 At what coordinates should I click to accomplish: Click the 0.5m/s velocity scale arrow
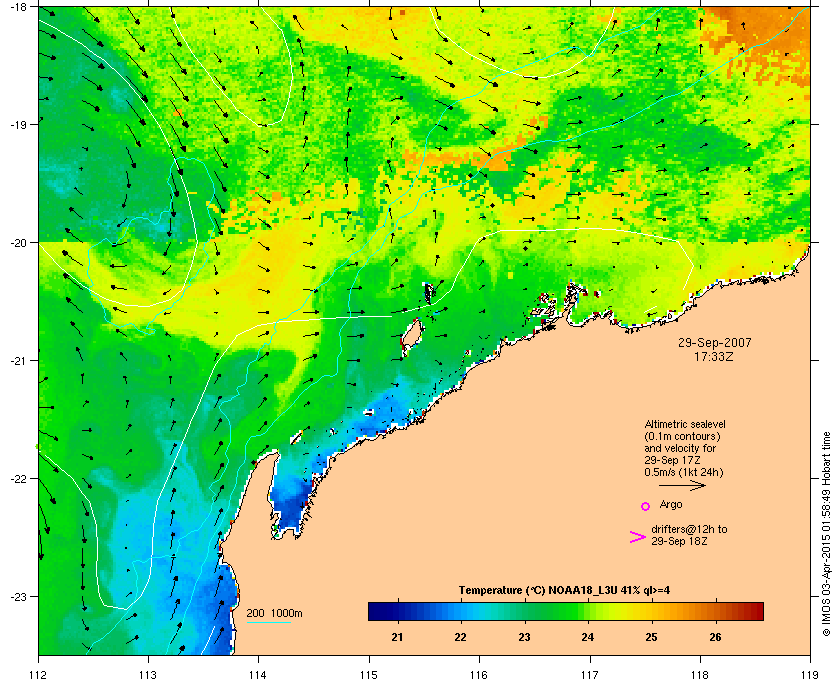682,486
